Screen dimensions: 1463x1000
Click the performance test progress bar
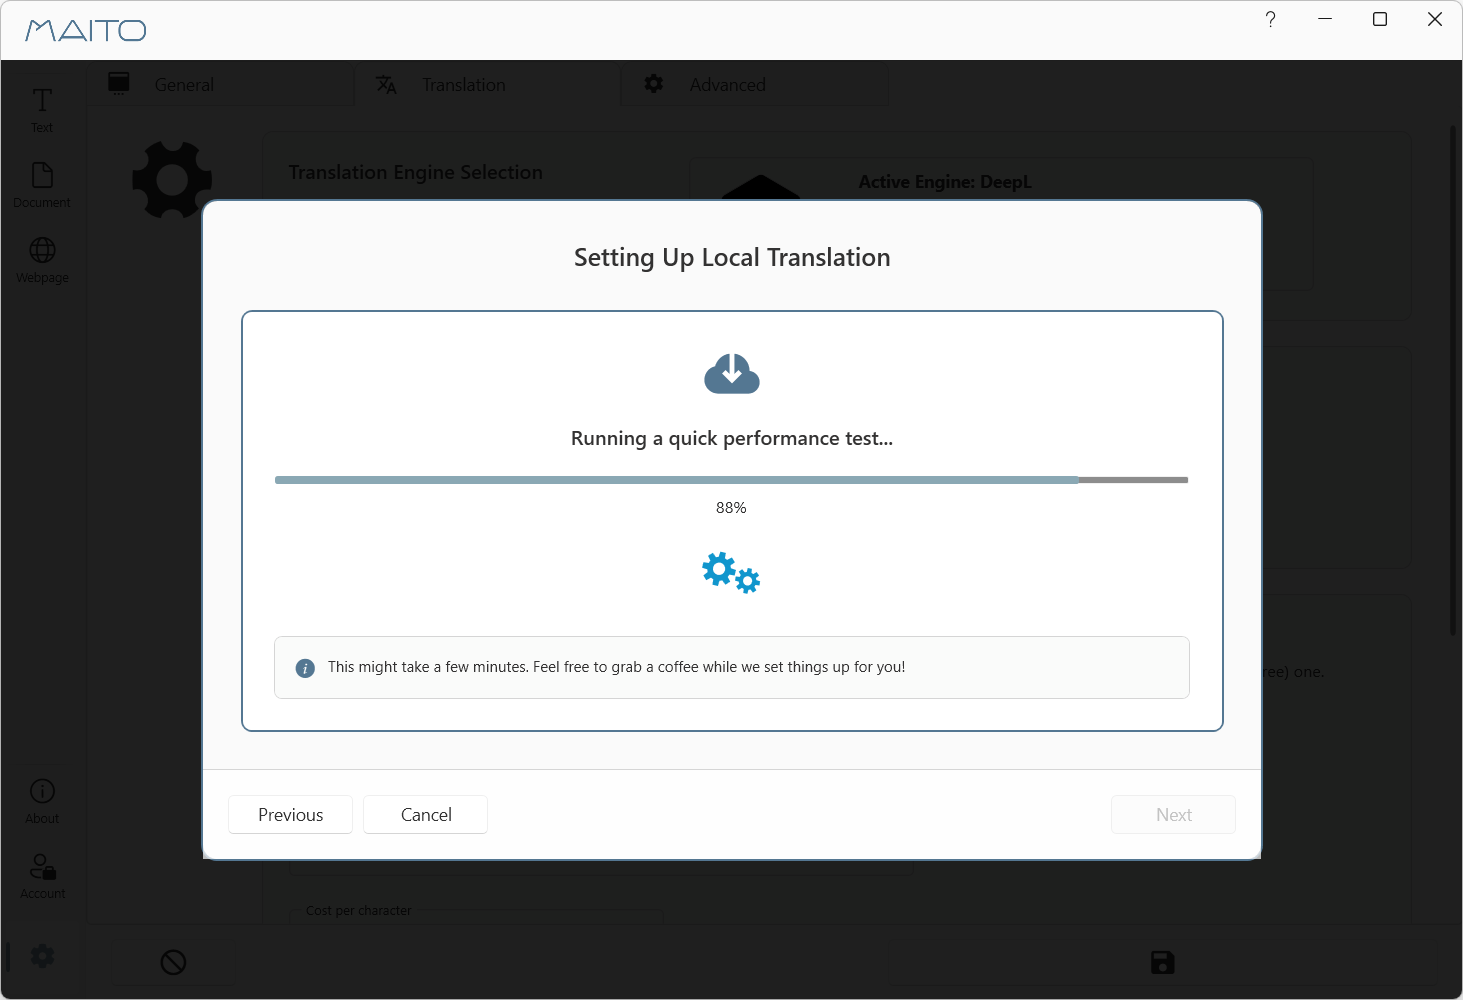pos(731,480)
